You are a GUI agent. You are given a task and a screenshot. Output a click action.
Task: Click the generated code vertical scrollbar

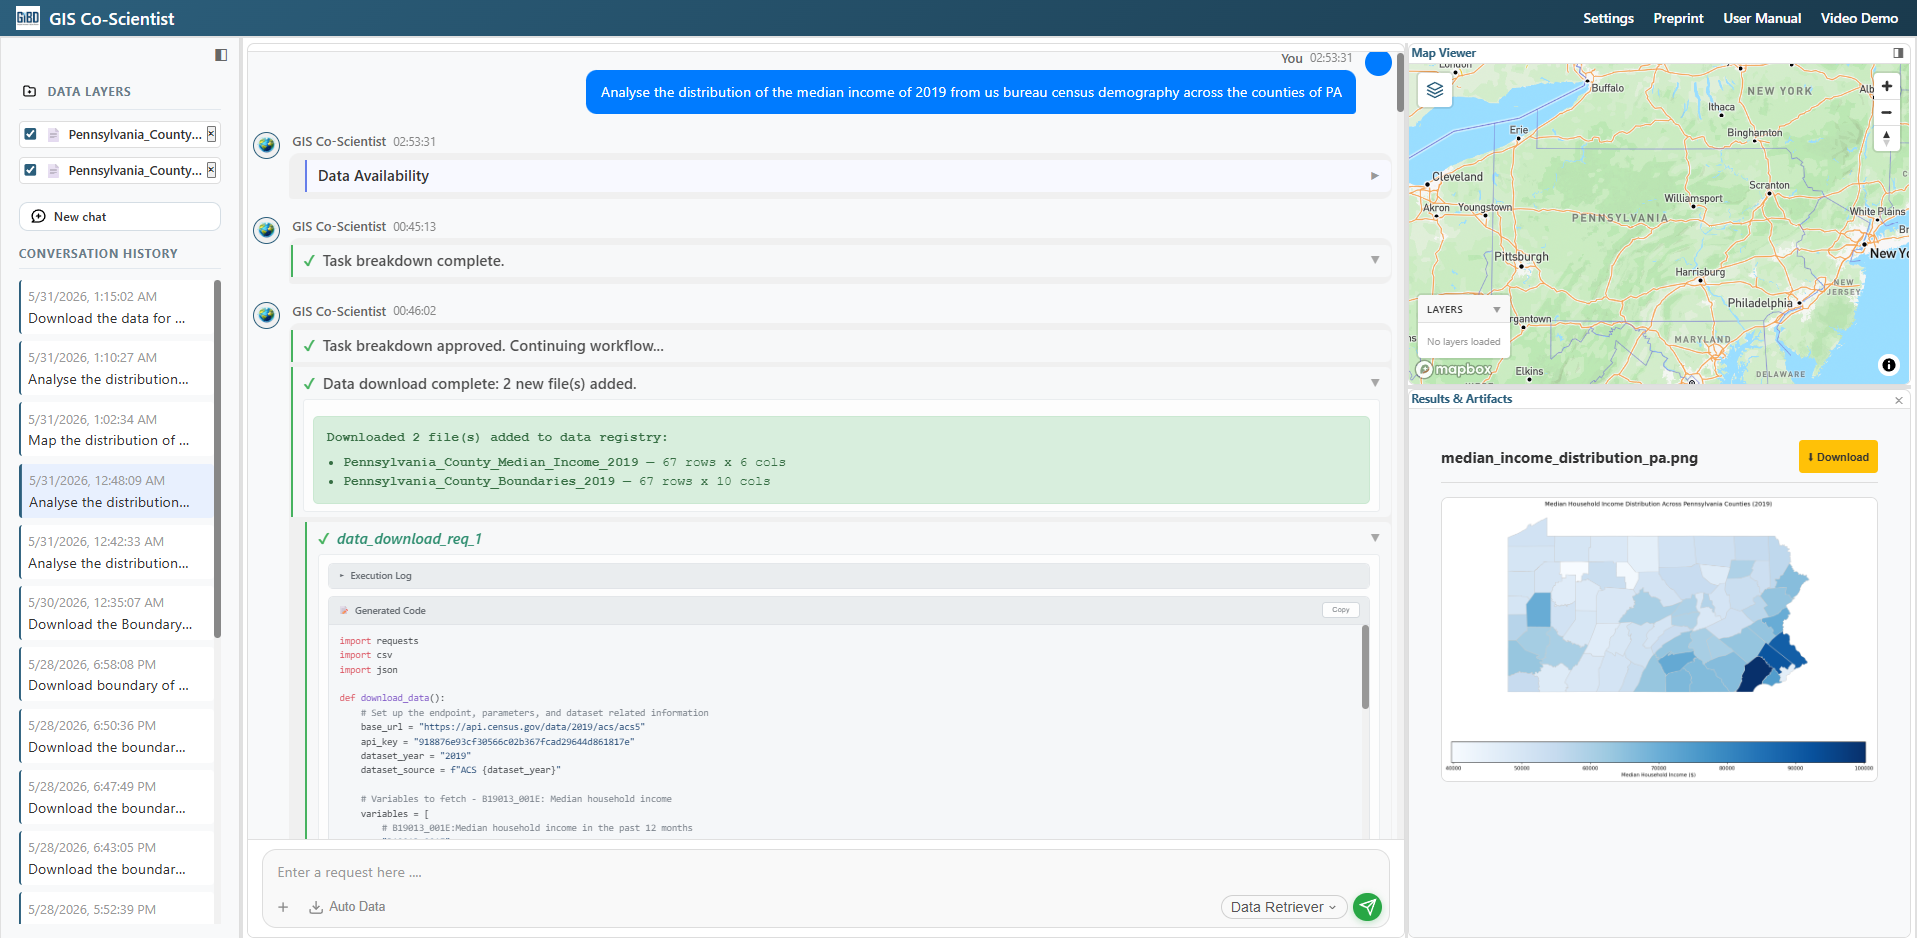(1366, 667)
